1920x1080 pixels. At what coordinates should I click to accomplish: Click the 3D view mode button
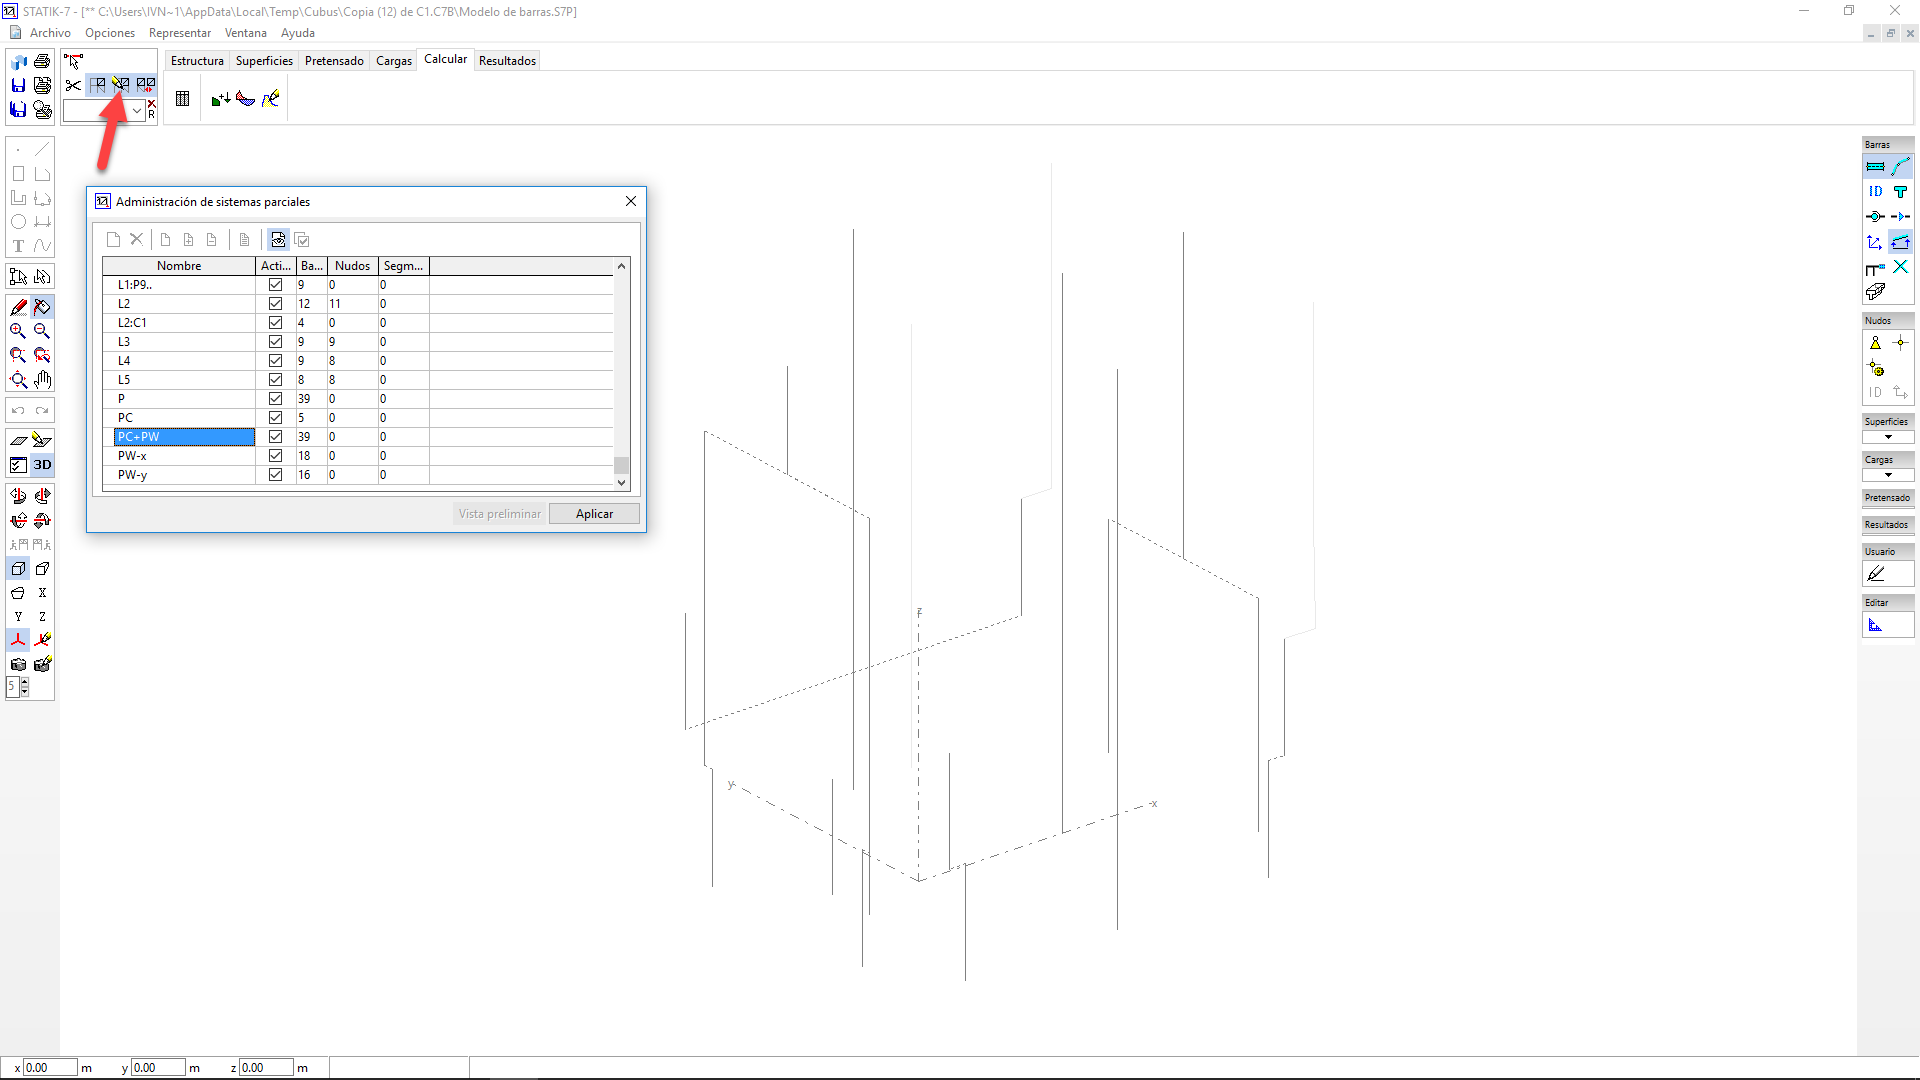click(42, 465)
